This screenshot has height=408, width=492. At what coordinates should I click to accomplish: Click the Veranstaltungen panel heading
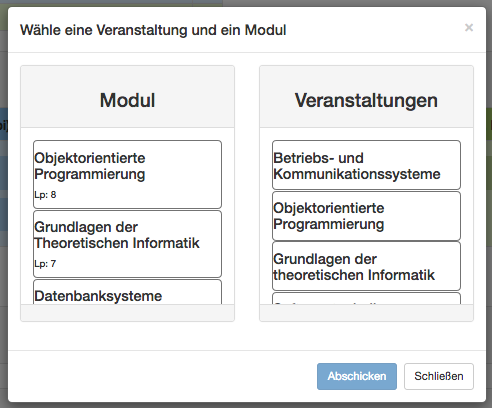[366, 100]
